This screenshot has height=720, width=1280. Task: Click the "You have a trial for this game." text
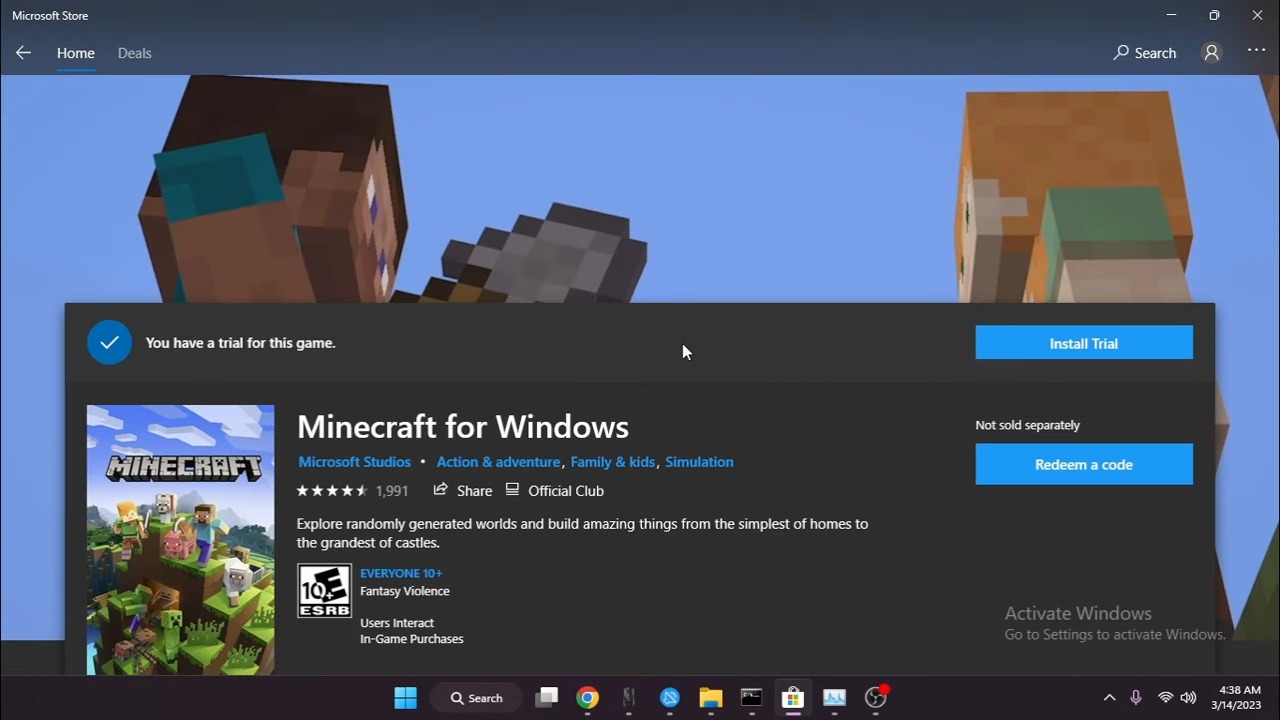pos(240,343)
